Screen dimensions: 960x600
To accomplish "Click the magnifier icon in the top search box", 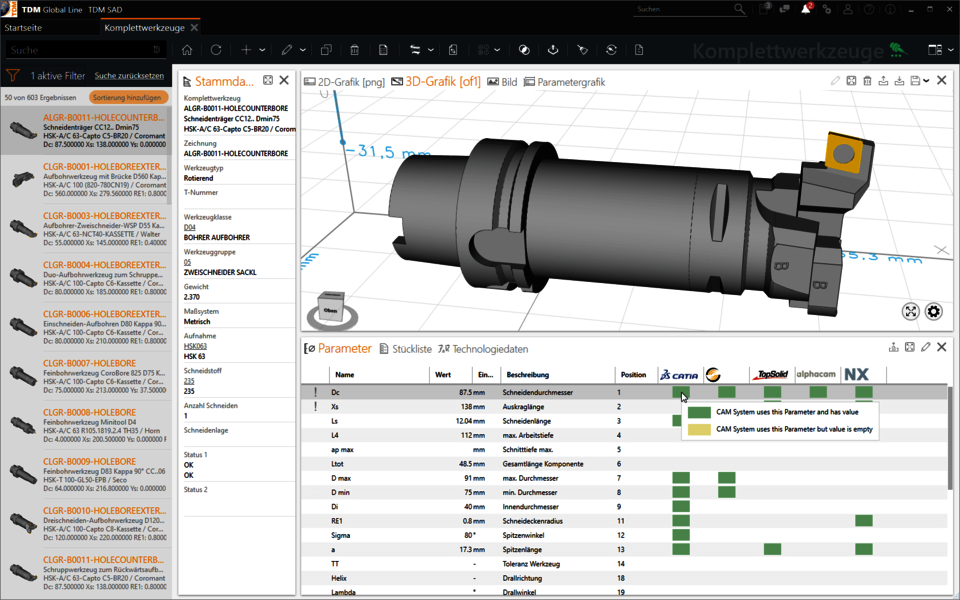I will [x=740, y=9].
